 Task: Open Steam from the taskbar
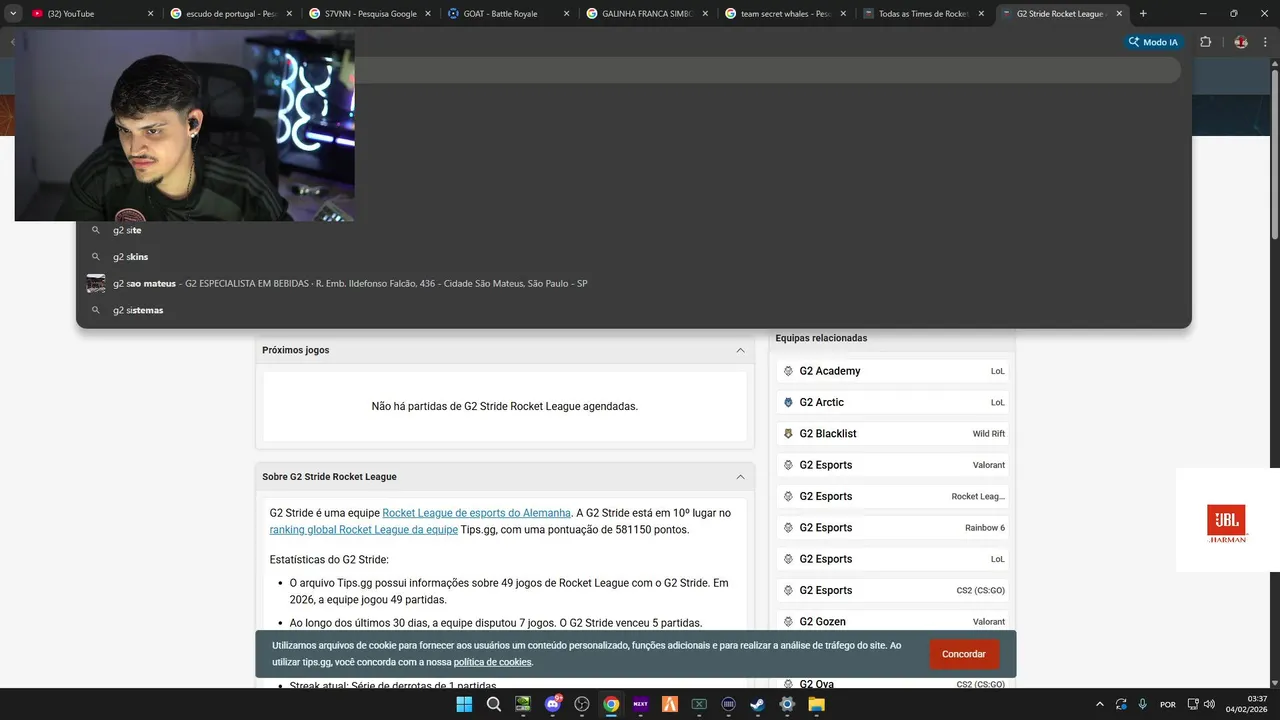pos(758,704)
